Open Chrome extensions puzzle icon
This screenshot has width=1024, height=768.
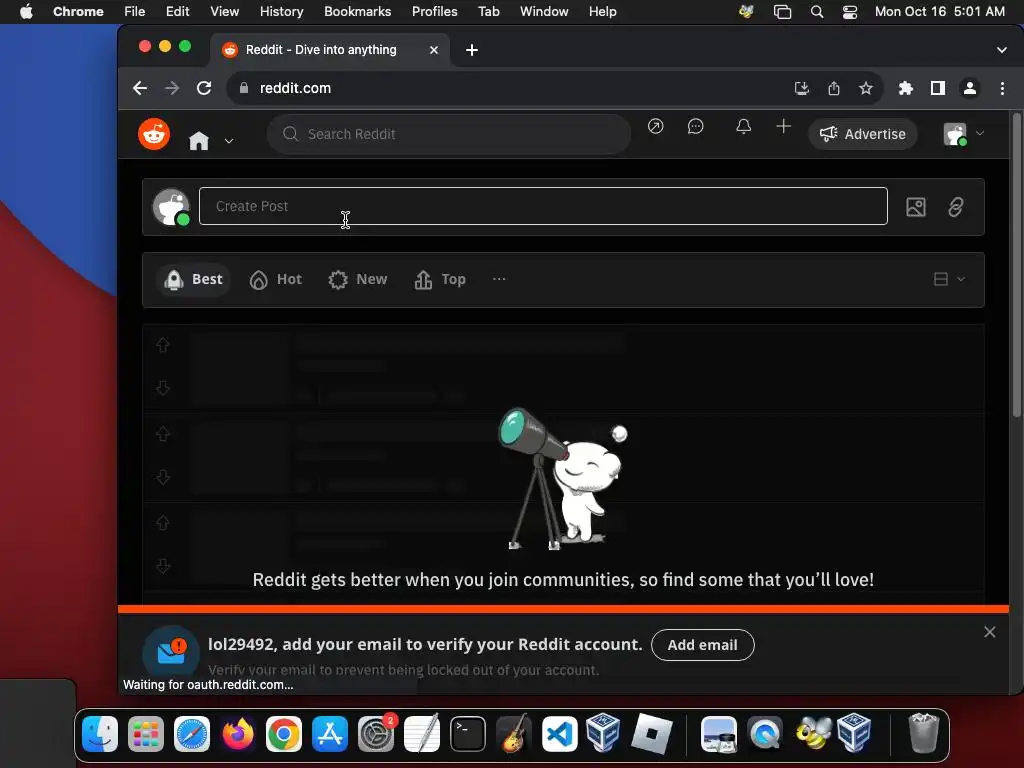tap(905, 88)
